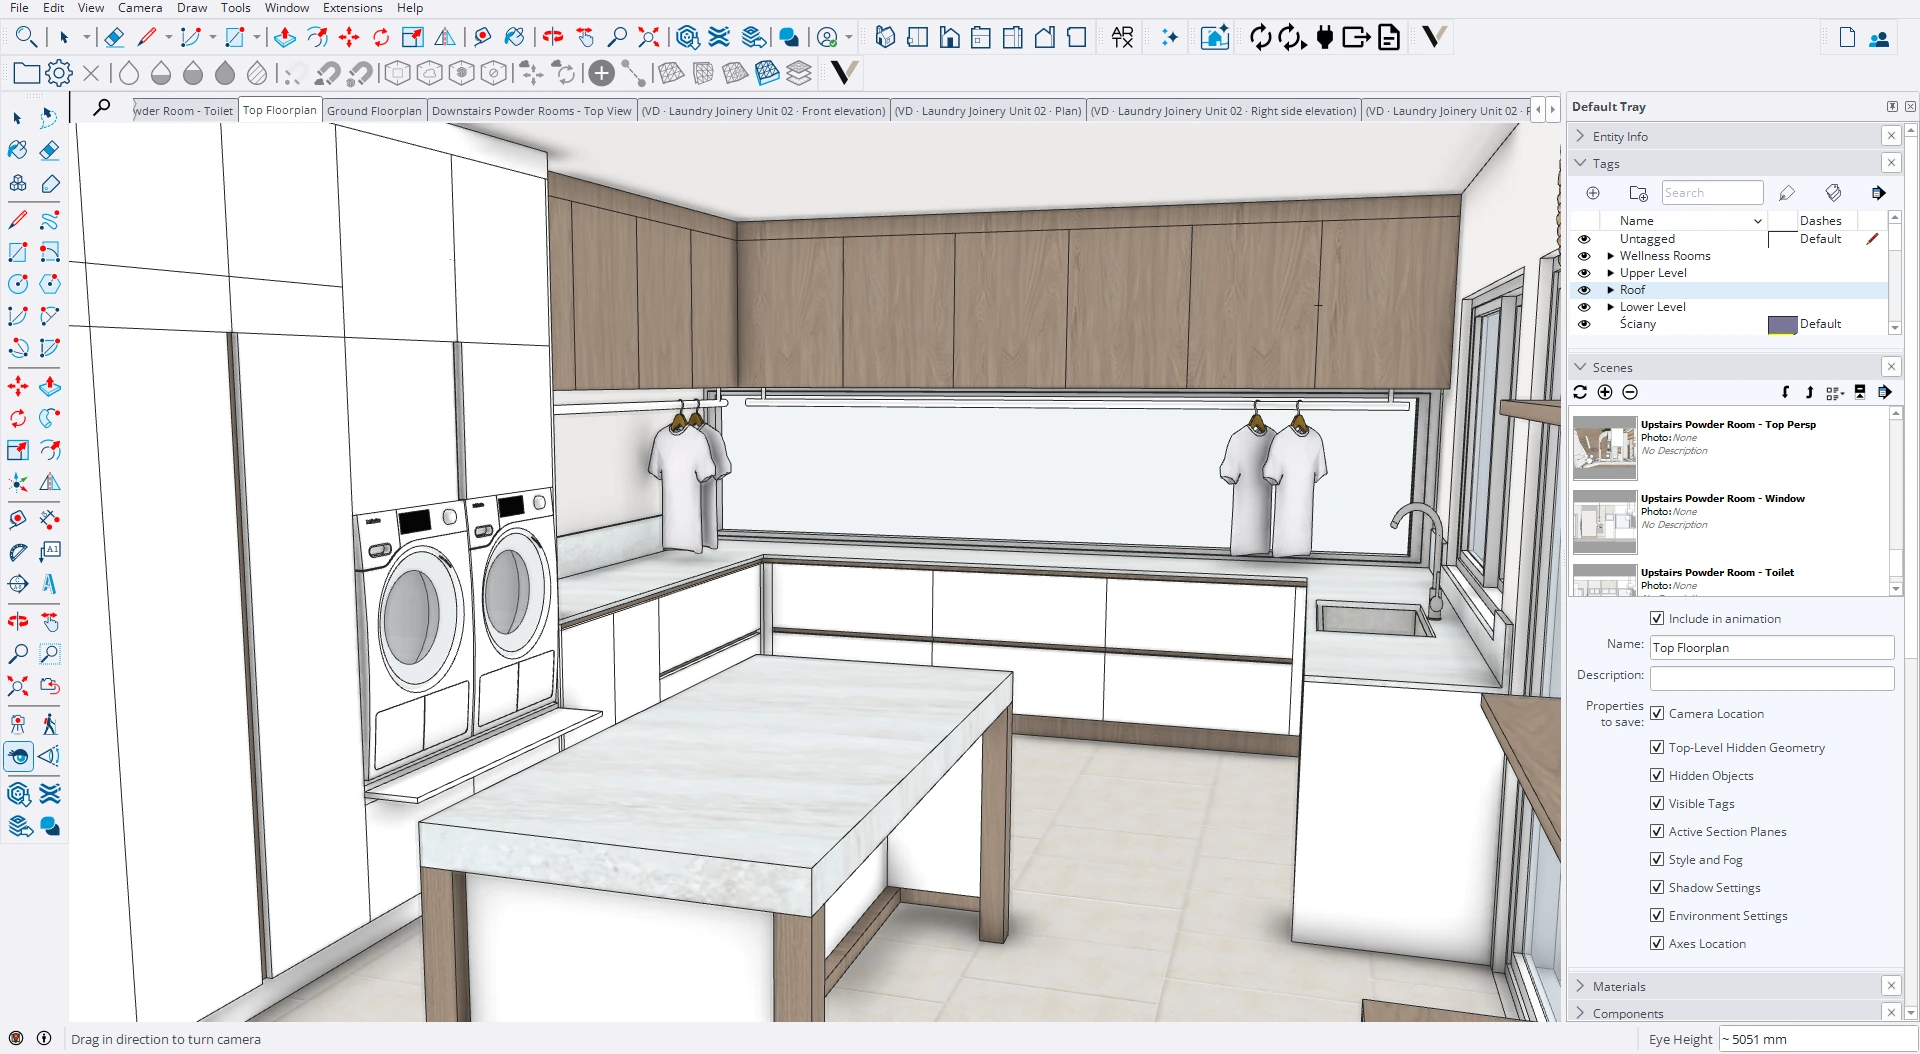Select the Follow Me tool in top toolbar
The image size is (1920, 1054).
(x=317, y=38)
